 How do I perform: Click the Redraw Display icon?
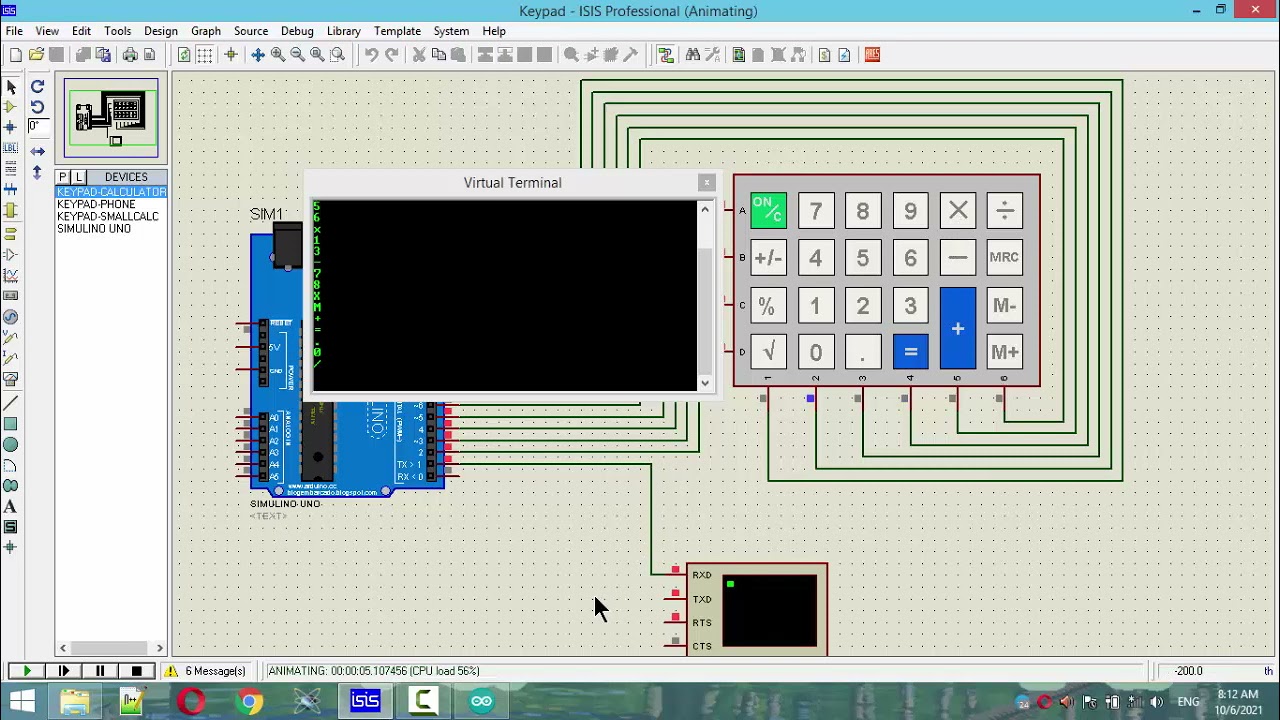click(184, 55)
